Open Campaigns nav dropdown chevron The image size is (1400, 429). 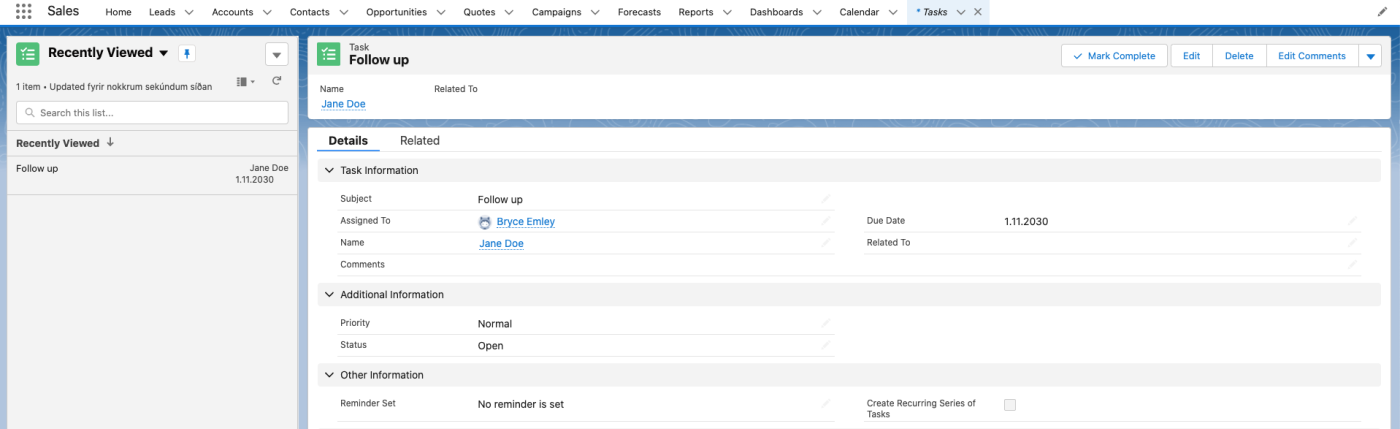pyautogui.click(x=595, y=12)
